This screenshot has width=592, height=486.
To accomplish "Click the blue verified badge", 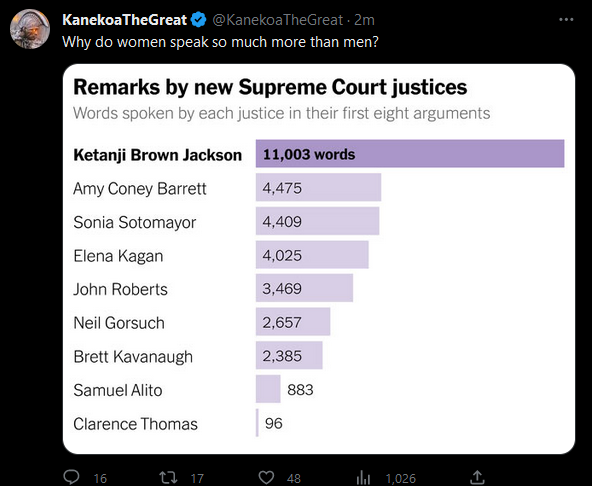I will click(x=199, y=20).
